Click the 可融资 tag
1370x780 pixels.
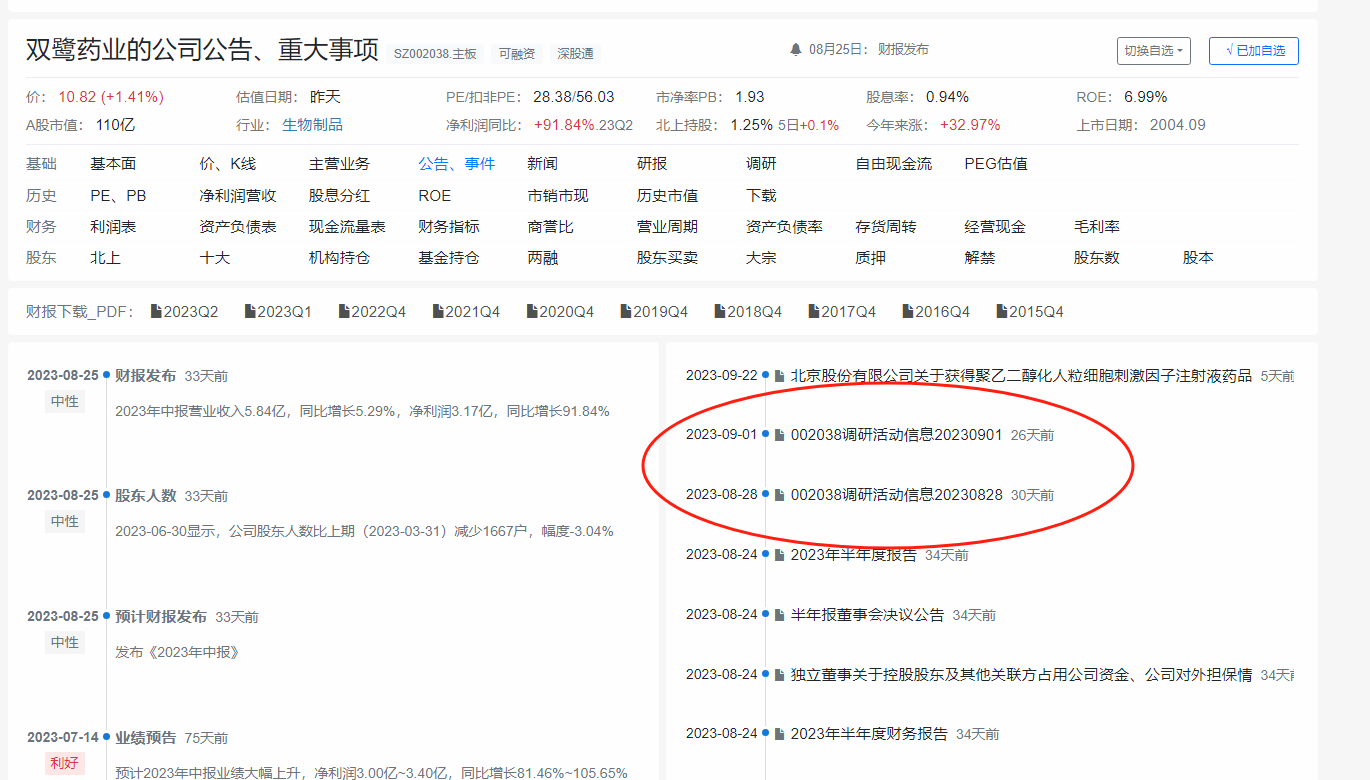click(517, 54)
